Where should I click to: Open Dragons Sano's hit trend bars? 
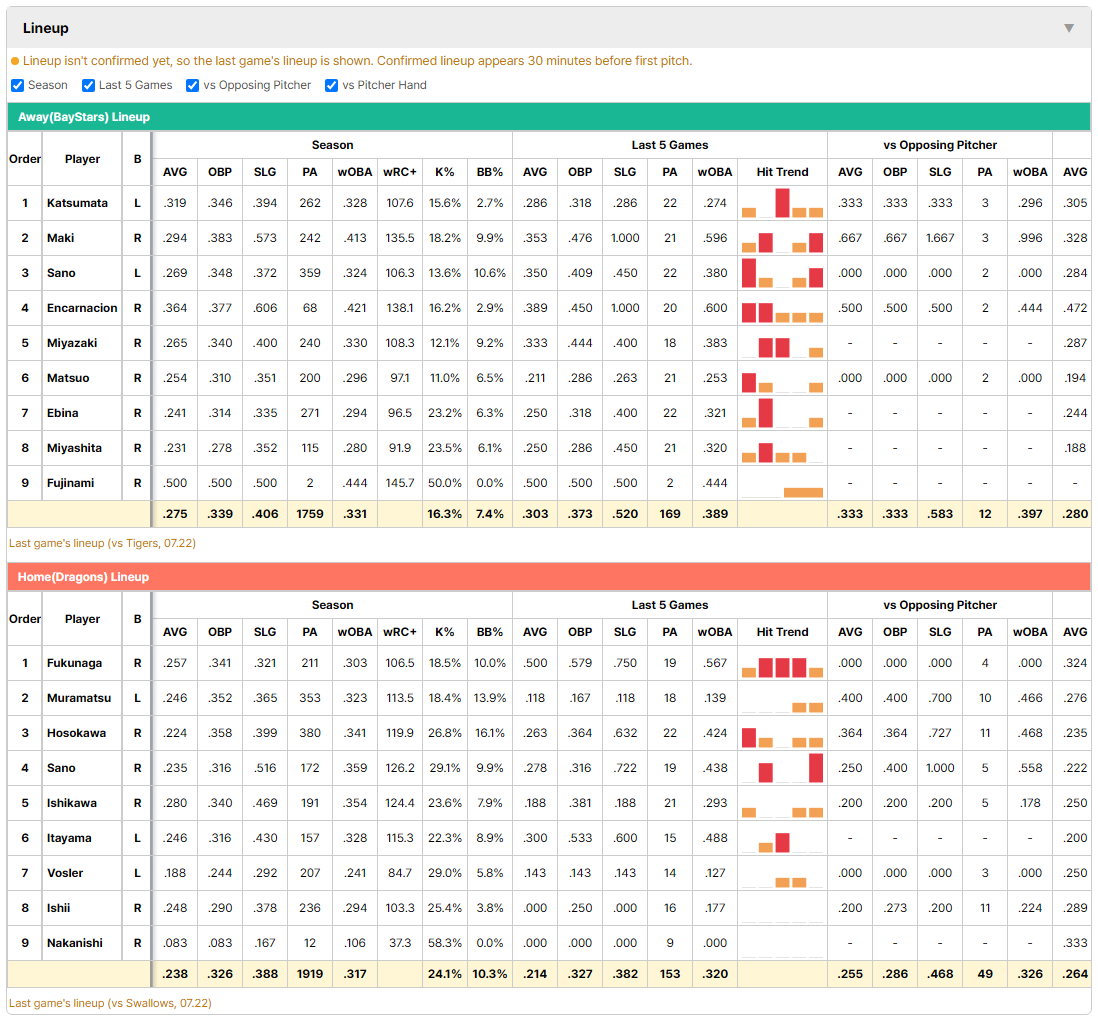782,768
